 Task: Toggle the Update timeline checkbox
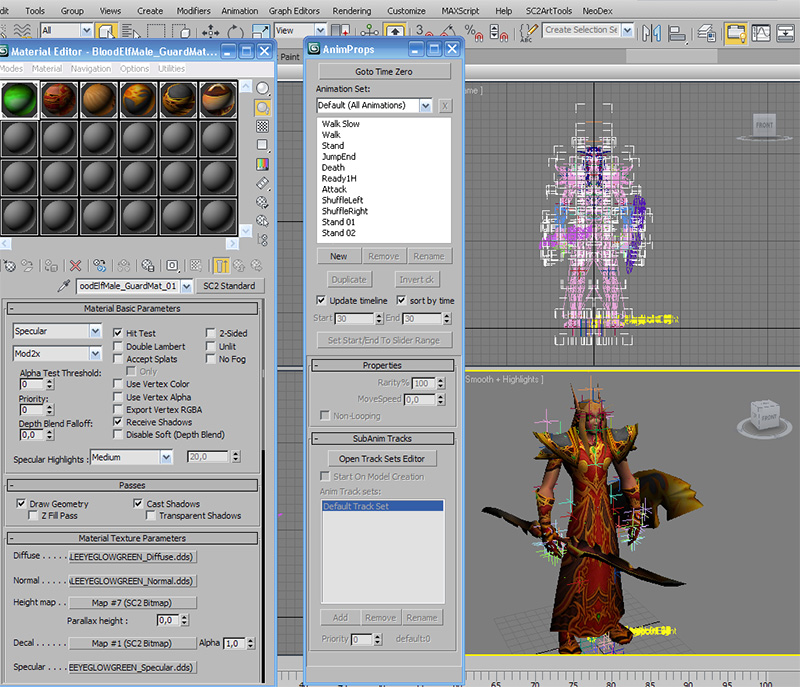(321, 300)
